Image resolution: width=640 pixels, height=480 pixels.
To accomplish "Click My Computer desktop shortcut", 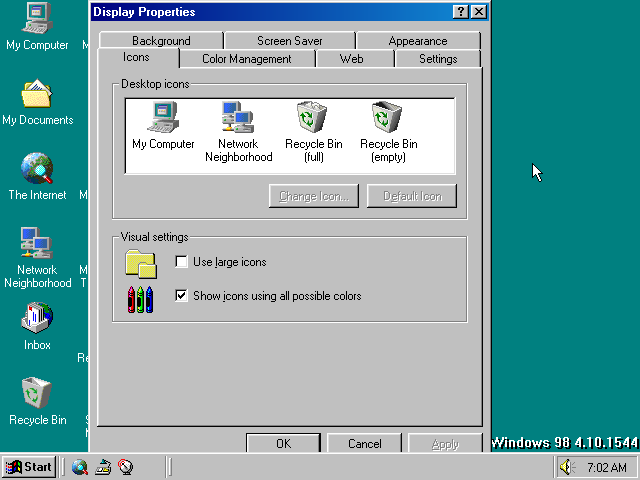I will click(37, 27).
